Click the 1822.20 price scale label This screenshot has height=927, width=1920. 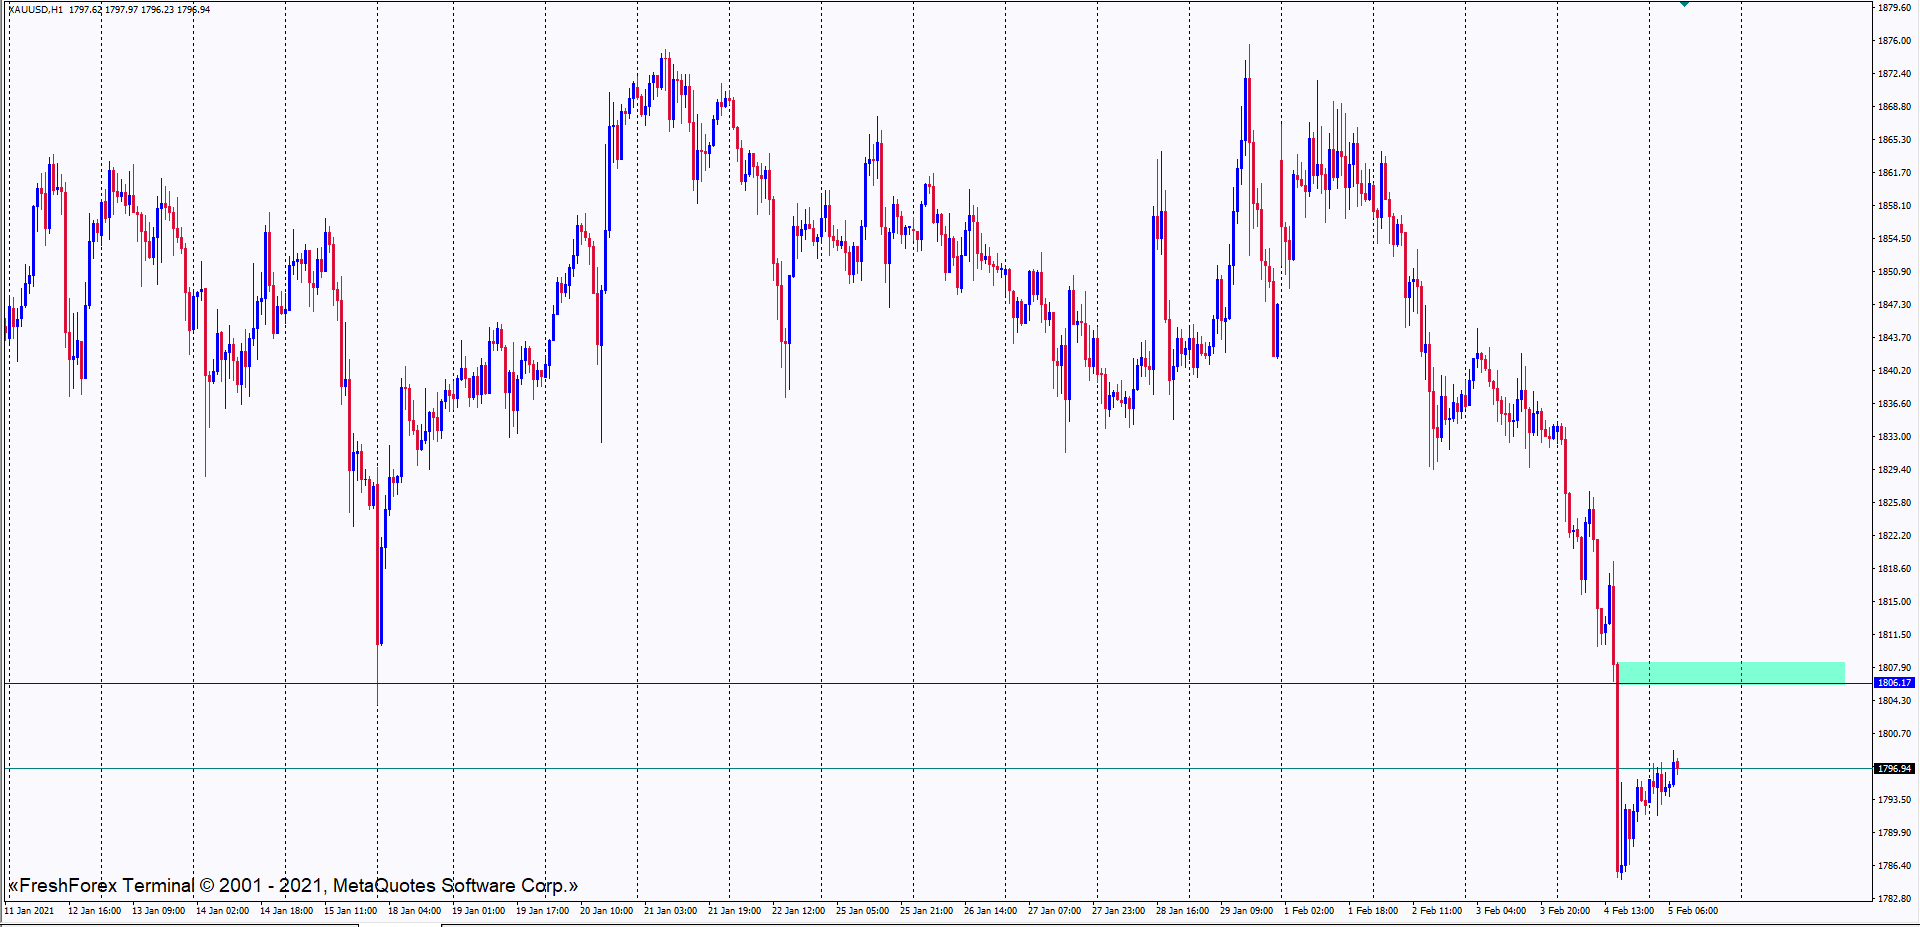(1894, 536)
